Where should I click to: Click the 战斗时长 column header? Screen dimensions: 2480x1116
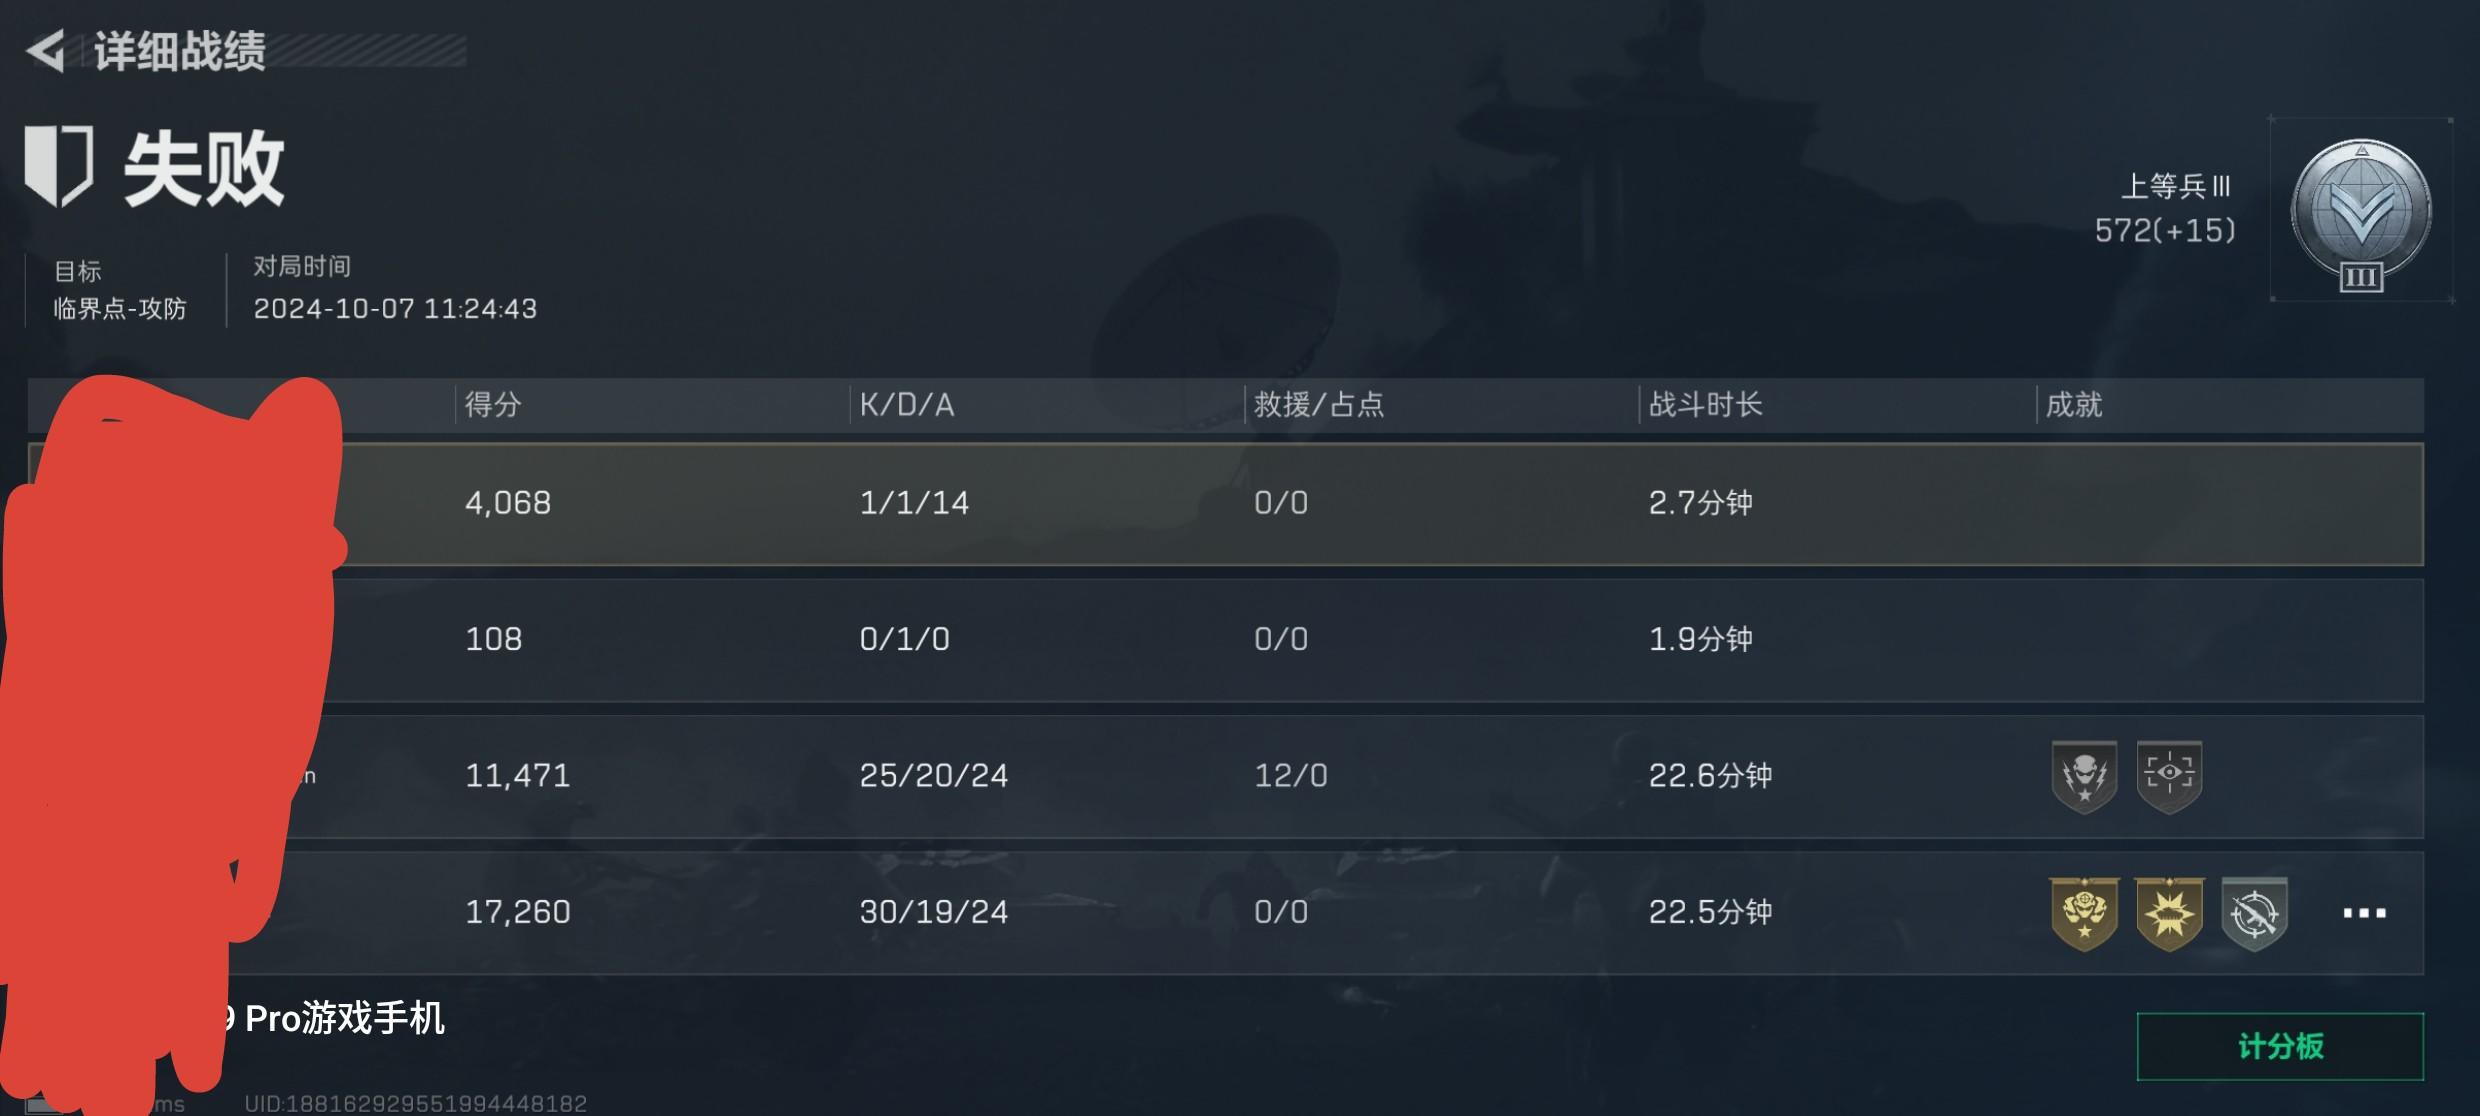click(1705, 405)
